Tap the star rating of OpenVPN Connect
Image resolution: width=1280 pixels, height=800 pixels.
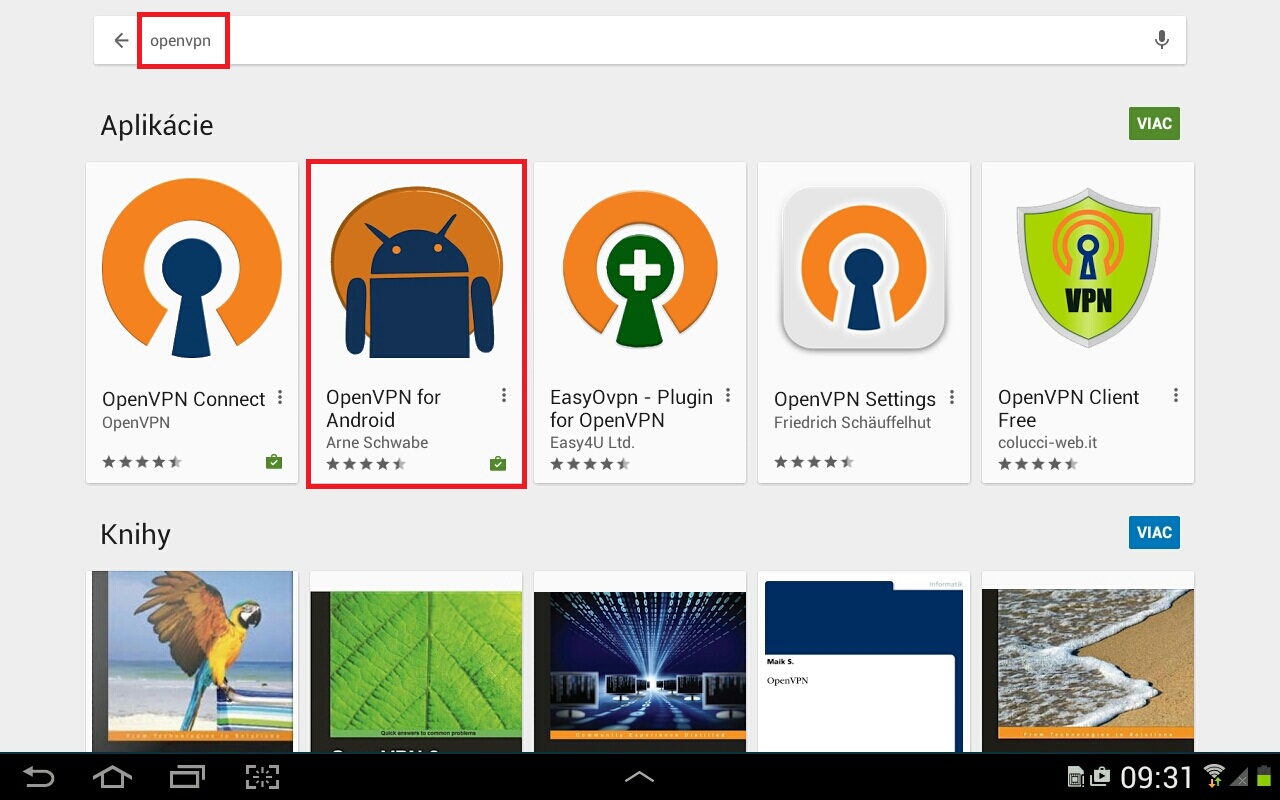tap(142, 462)
